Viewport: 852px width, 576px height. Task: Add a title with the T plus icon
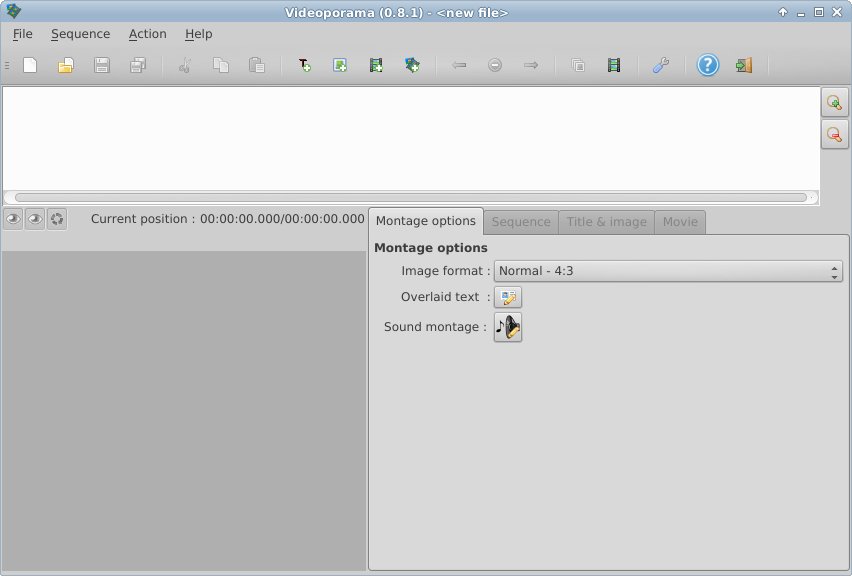point(304,66)
